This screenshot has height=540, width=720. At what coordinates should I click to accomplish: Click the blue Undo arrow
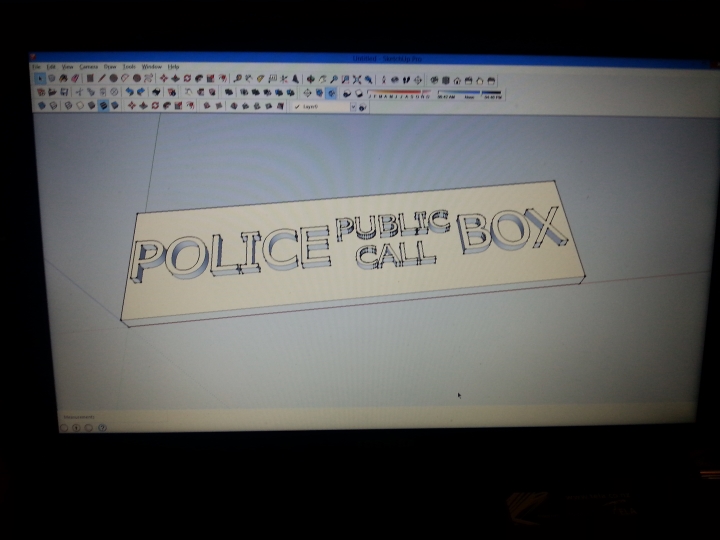pos(129,92)
